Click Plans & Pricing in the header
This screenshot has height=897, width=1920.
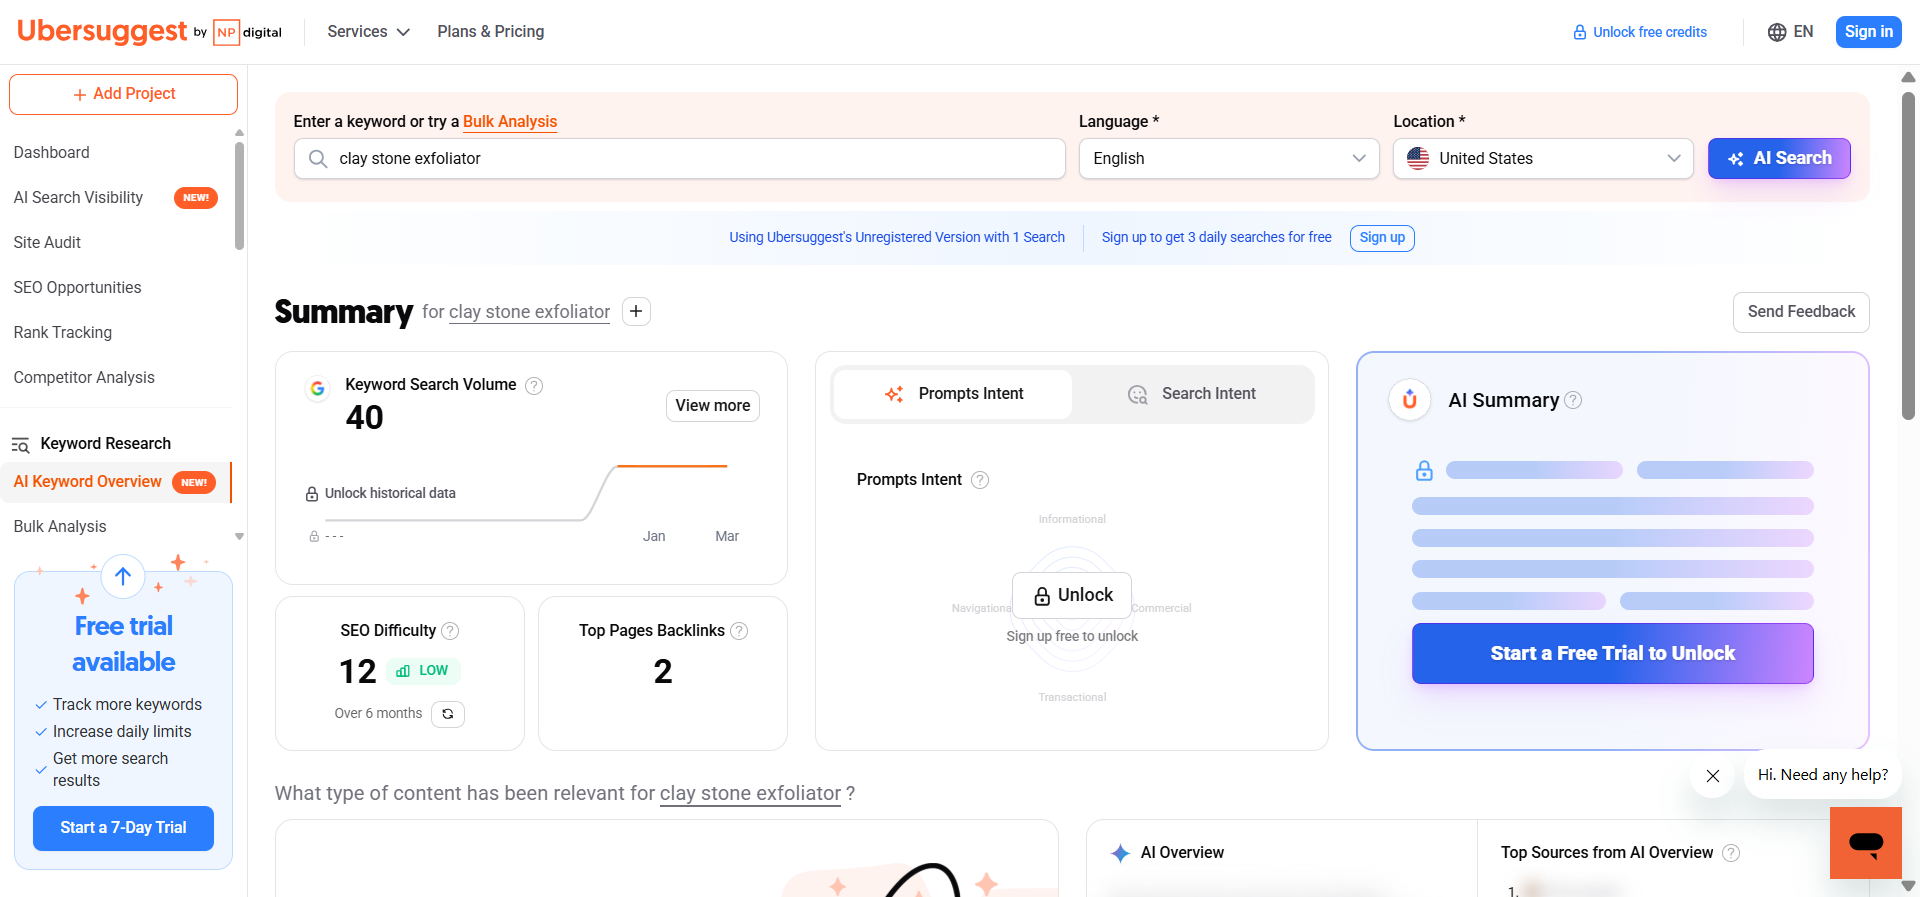coord(490,32)
